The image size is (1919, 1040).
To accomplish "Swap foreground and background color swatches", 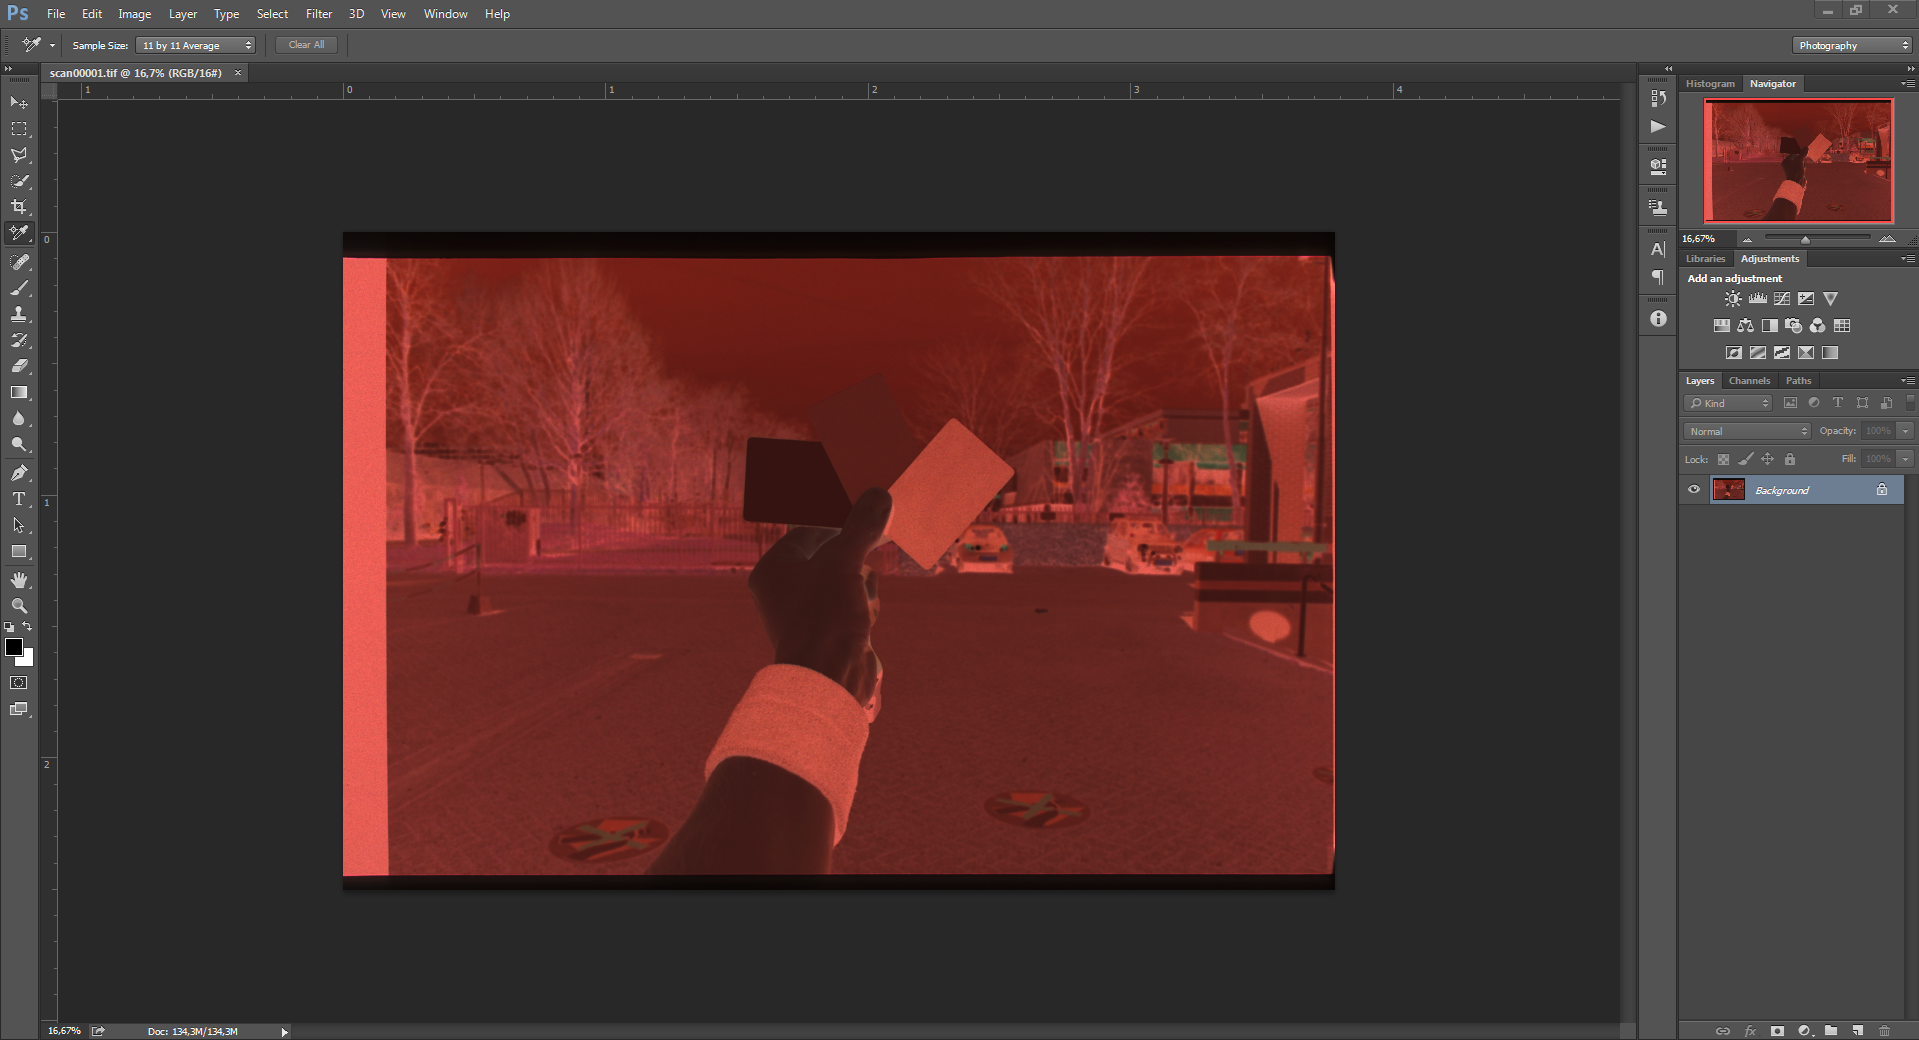I will tap(26, 627).
